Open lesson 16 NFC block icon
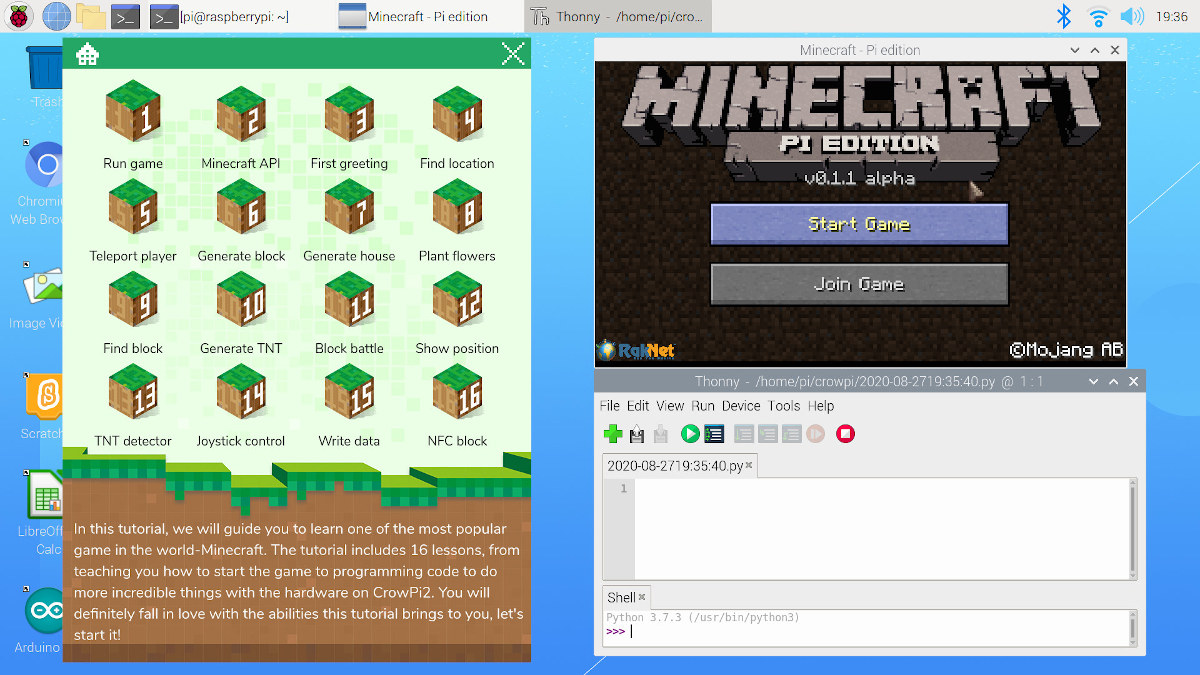Screen dimensions: 1200x675 [457, 393]
